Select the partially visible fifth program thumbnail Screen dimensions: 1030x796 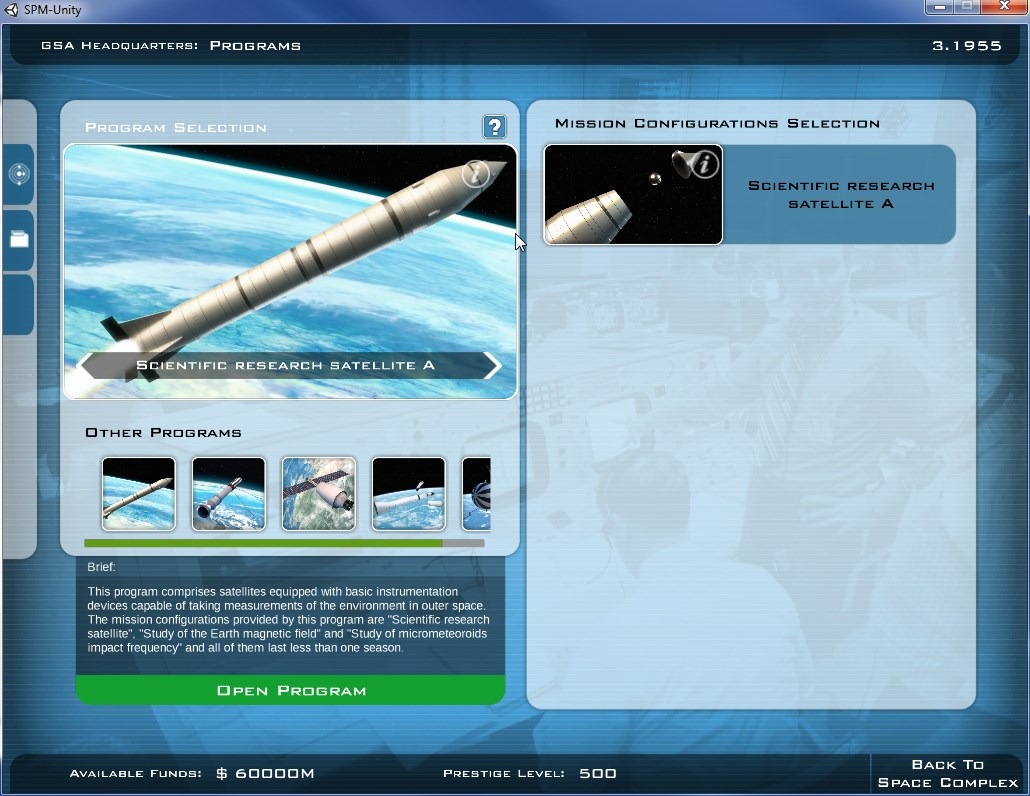(477, 494)
